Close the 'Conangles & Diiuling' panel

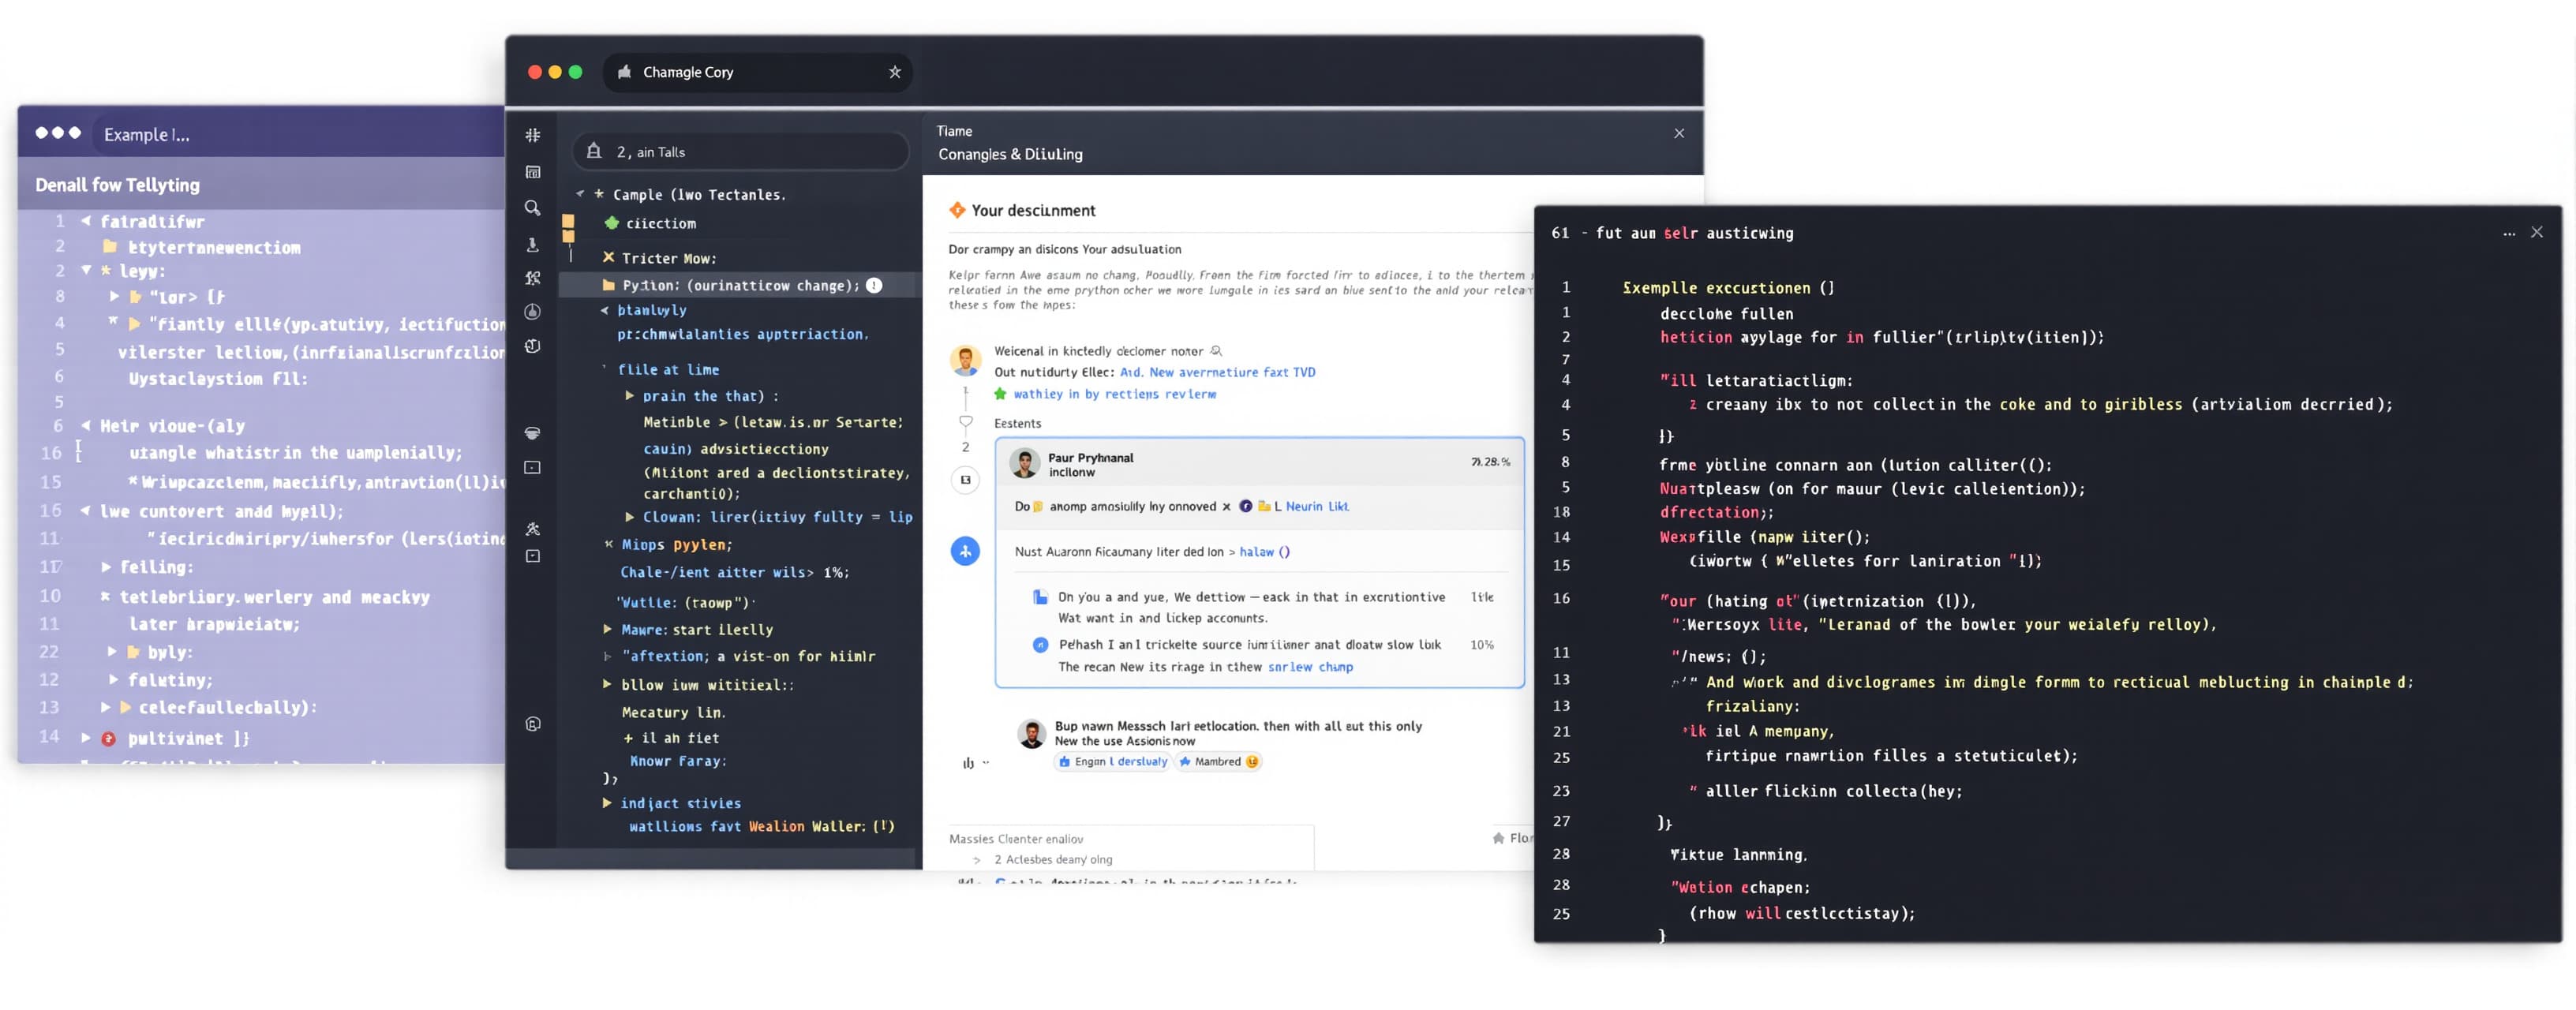(x=1679, y=133)
